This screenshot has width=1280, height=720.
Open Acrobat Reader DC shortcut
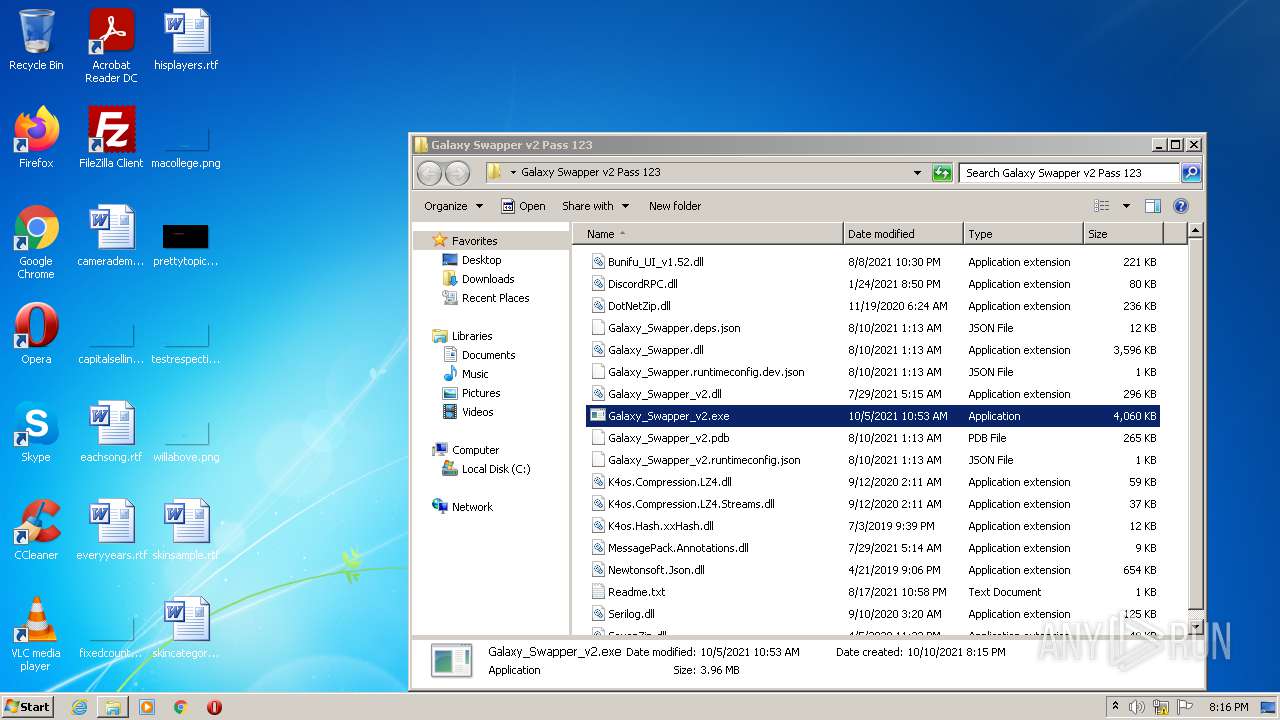(x=111, y=46)
